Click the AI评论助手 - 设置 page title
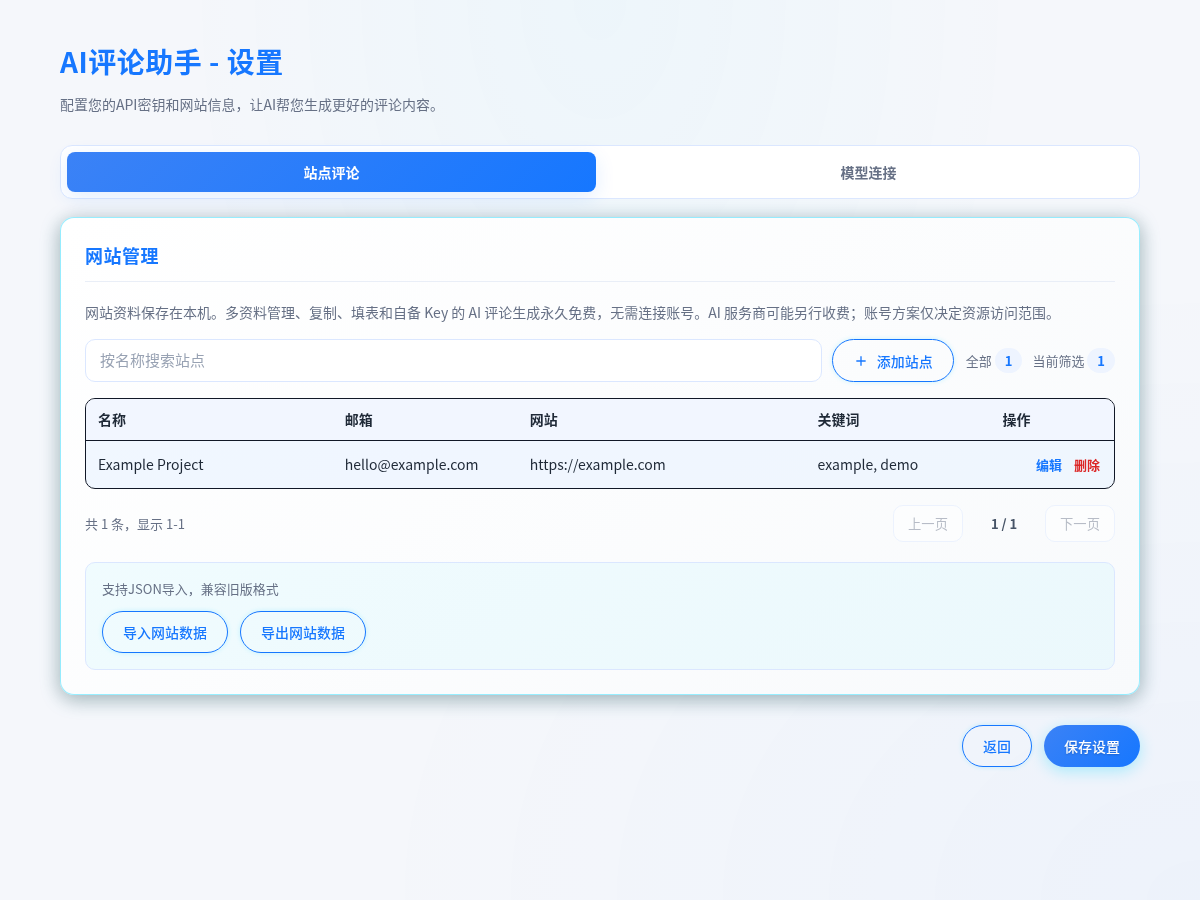1200x900 pixels. click(x=171, y=63)
